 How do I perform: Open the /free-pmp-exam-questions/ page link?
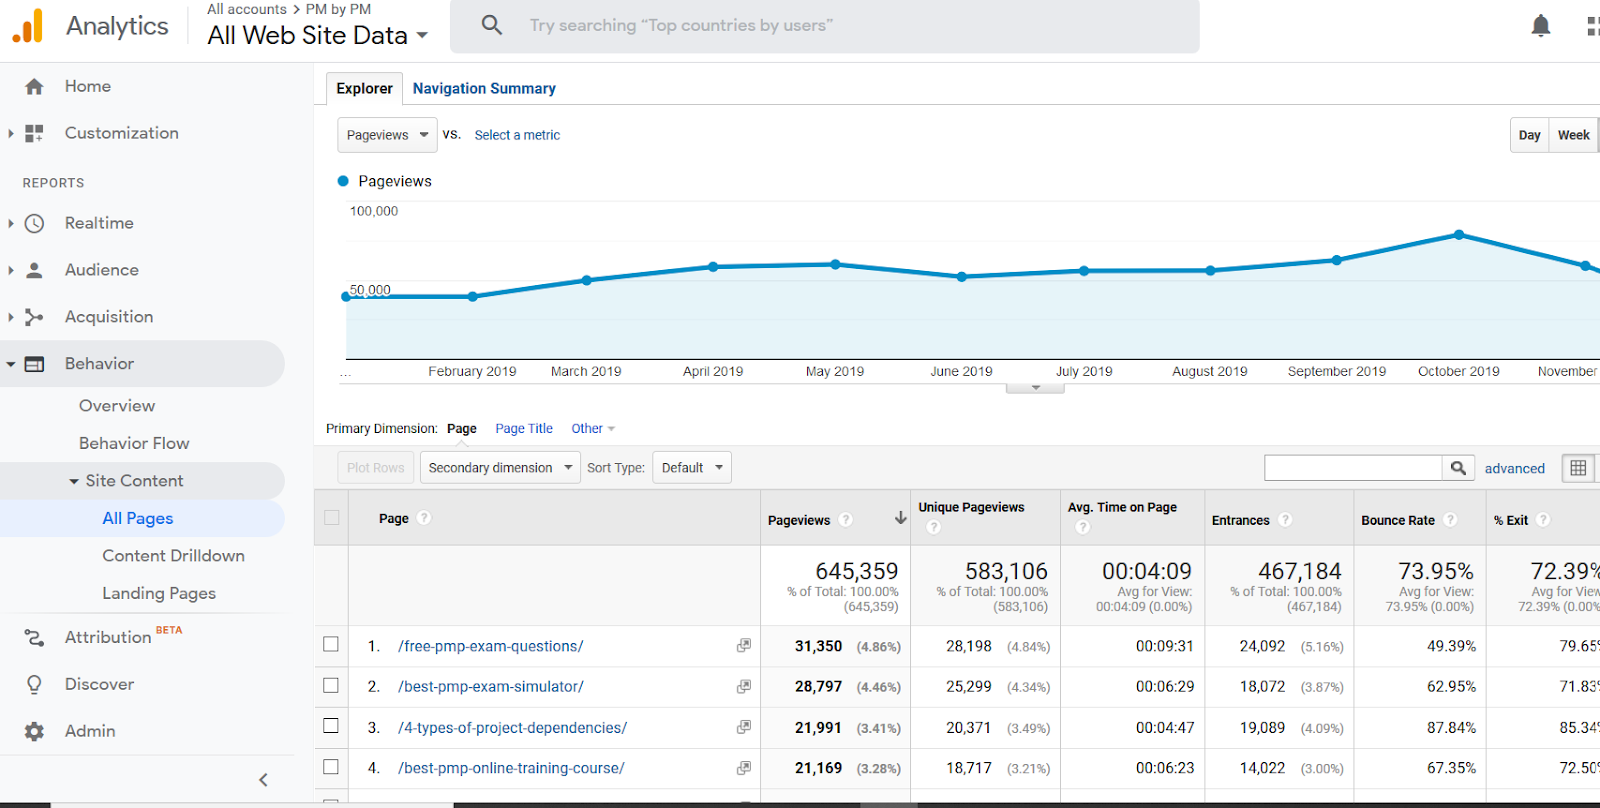pos(490,646)
